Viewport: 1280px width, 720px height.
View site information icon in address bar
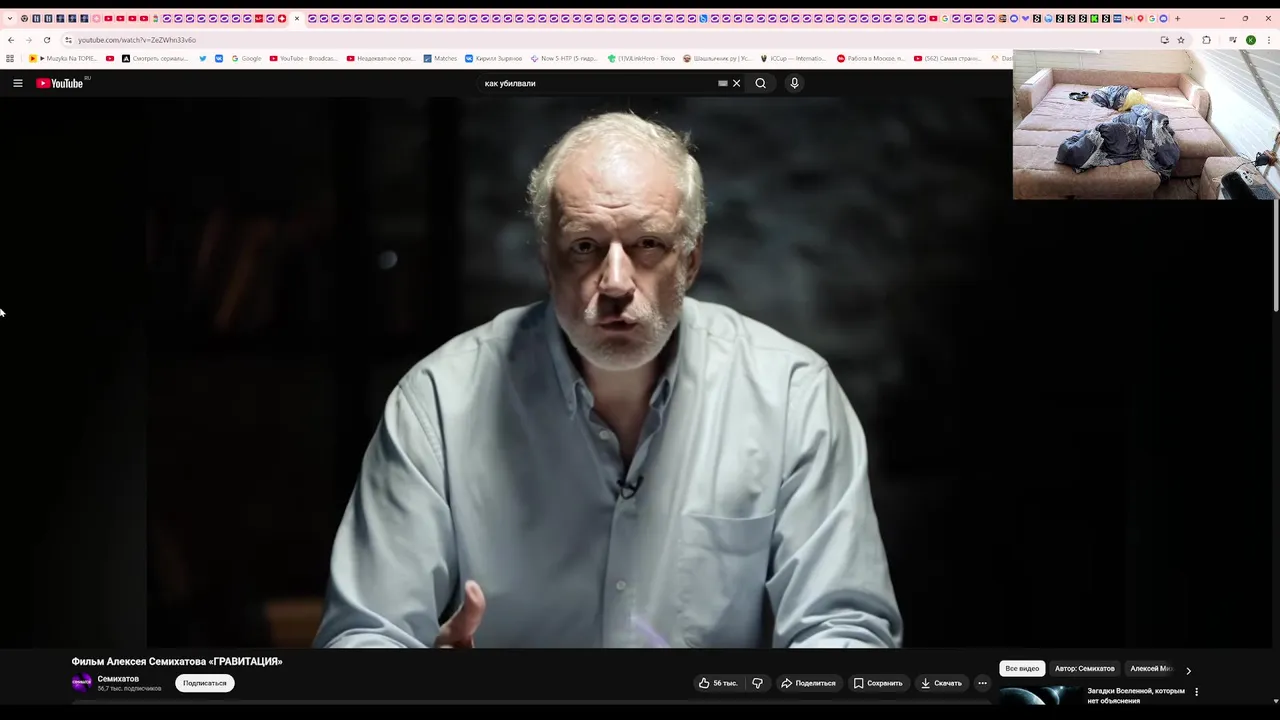68,40
